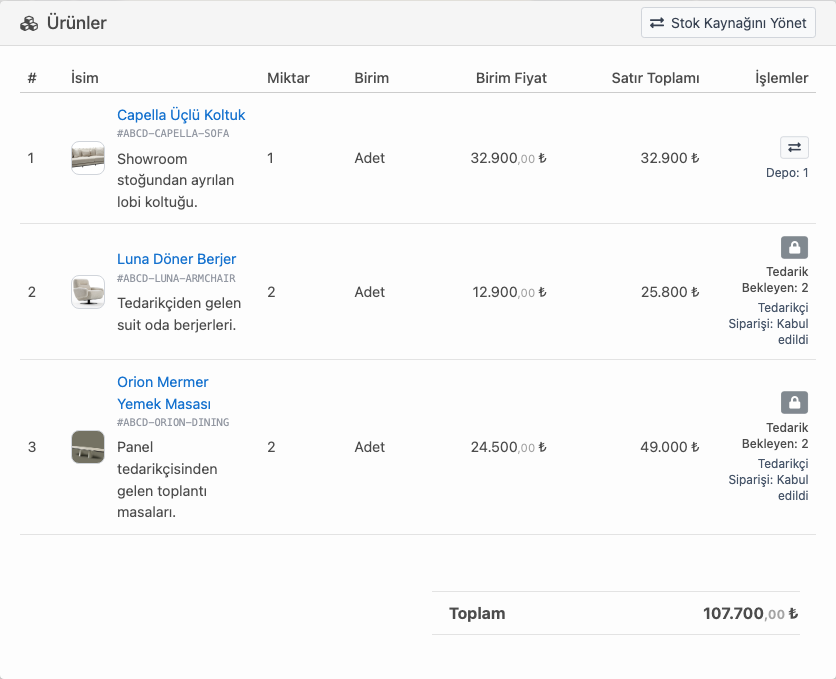Open the Luna Döner Berjer product link
The image size is (836, 679).
176,259
